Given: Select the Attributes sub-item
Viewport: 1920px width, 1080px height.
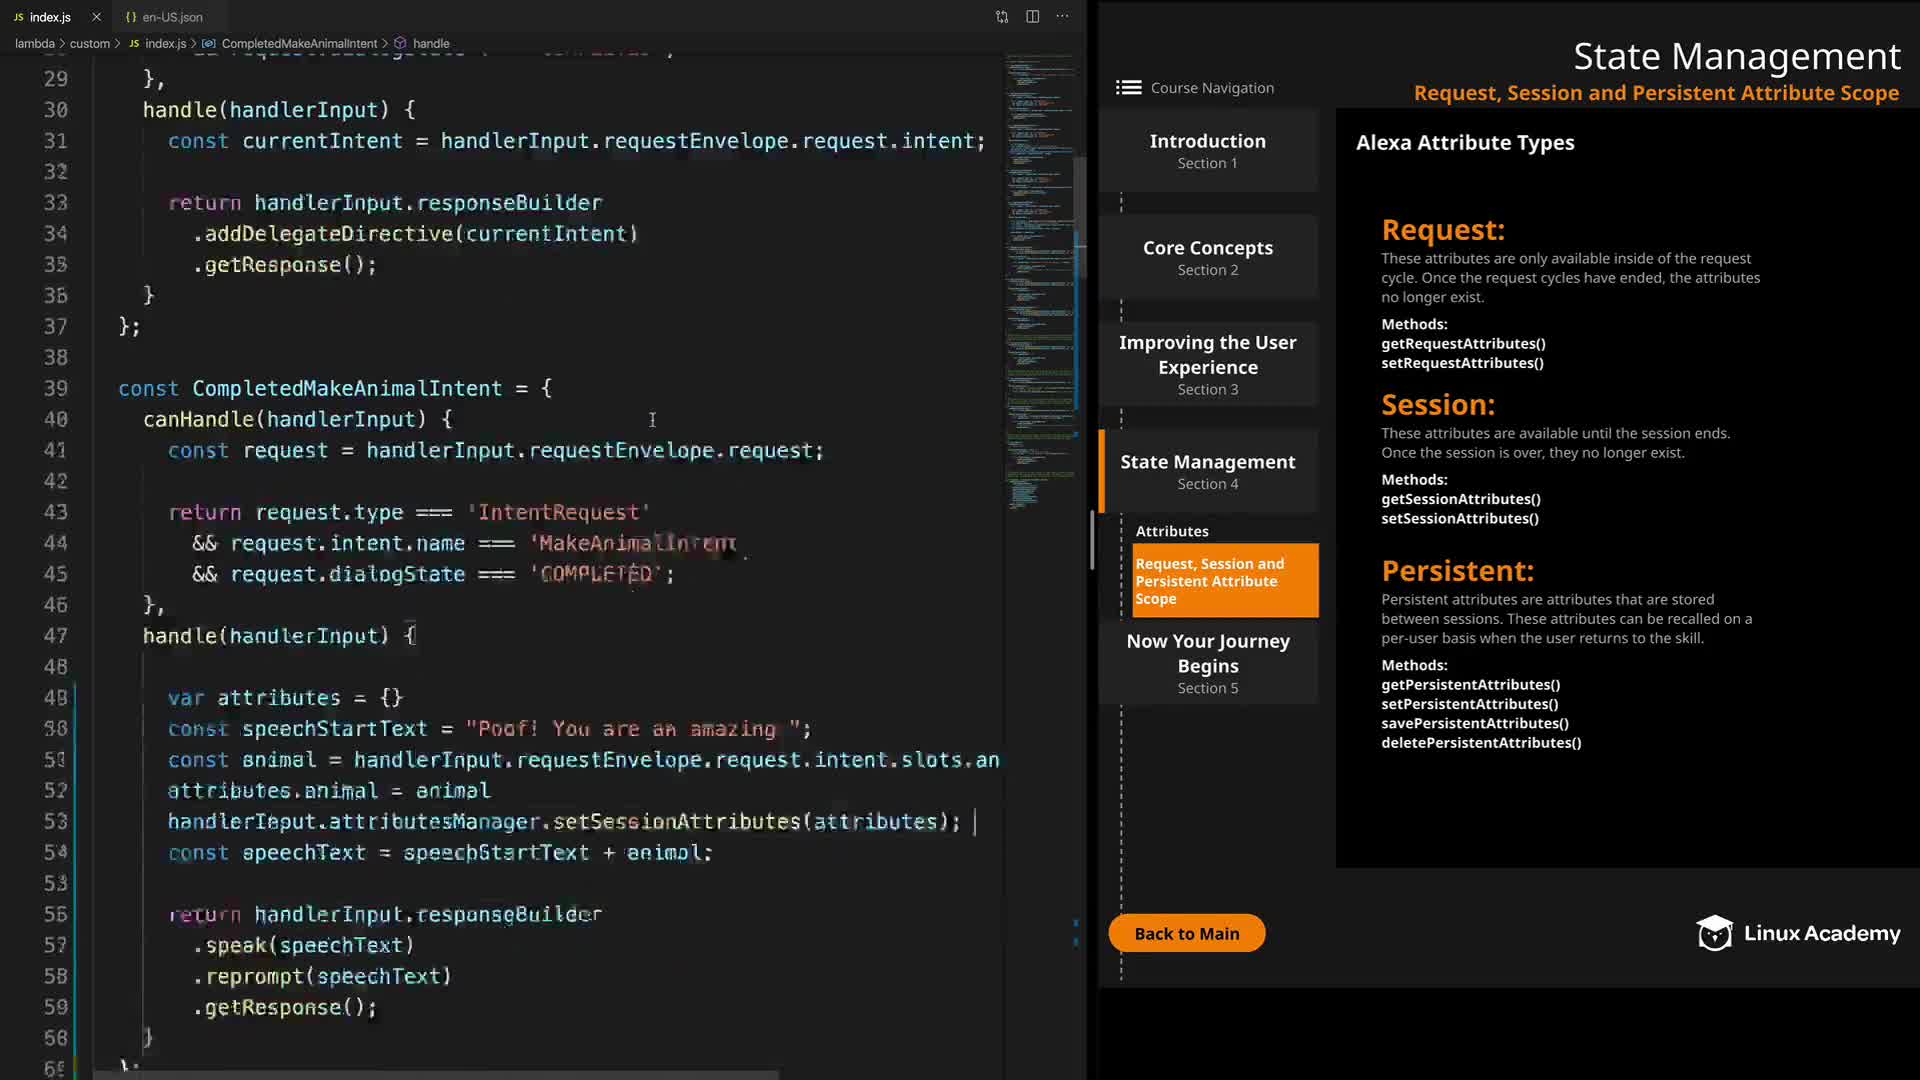Looking at the screenshot, I should (x=1172, y=531).
